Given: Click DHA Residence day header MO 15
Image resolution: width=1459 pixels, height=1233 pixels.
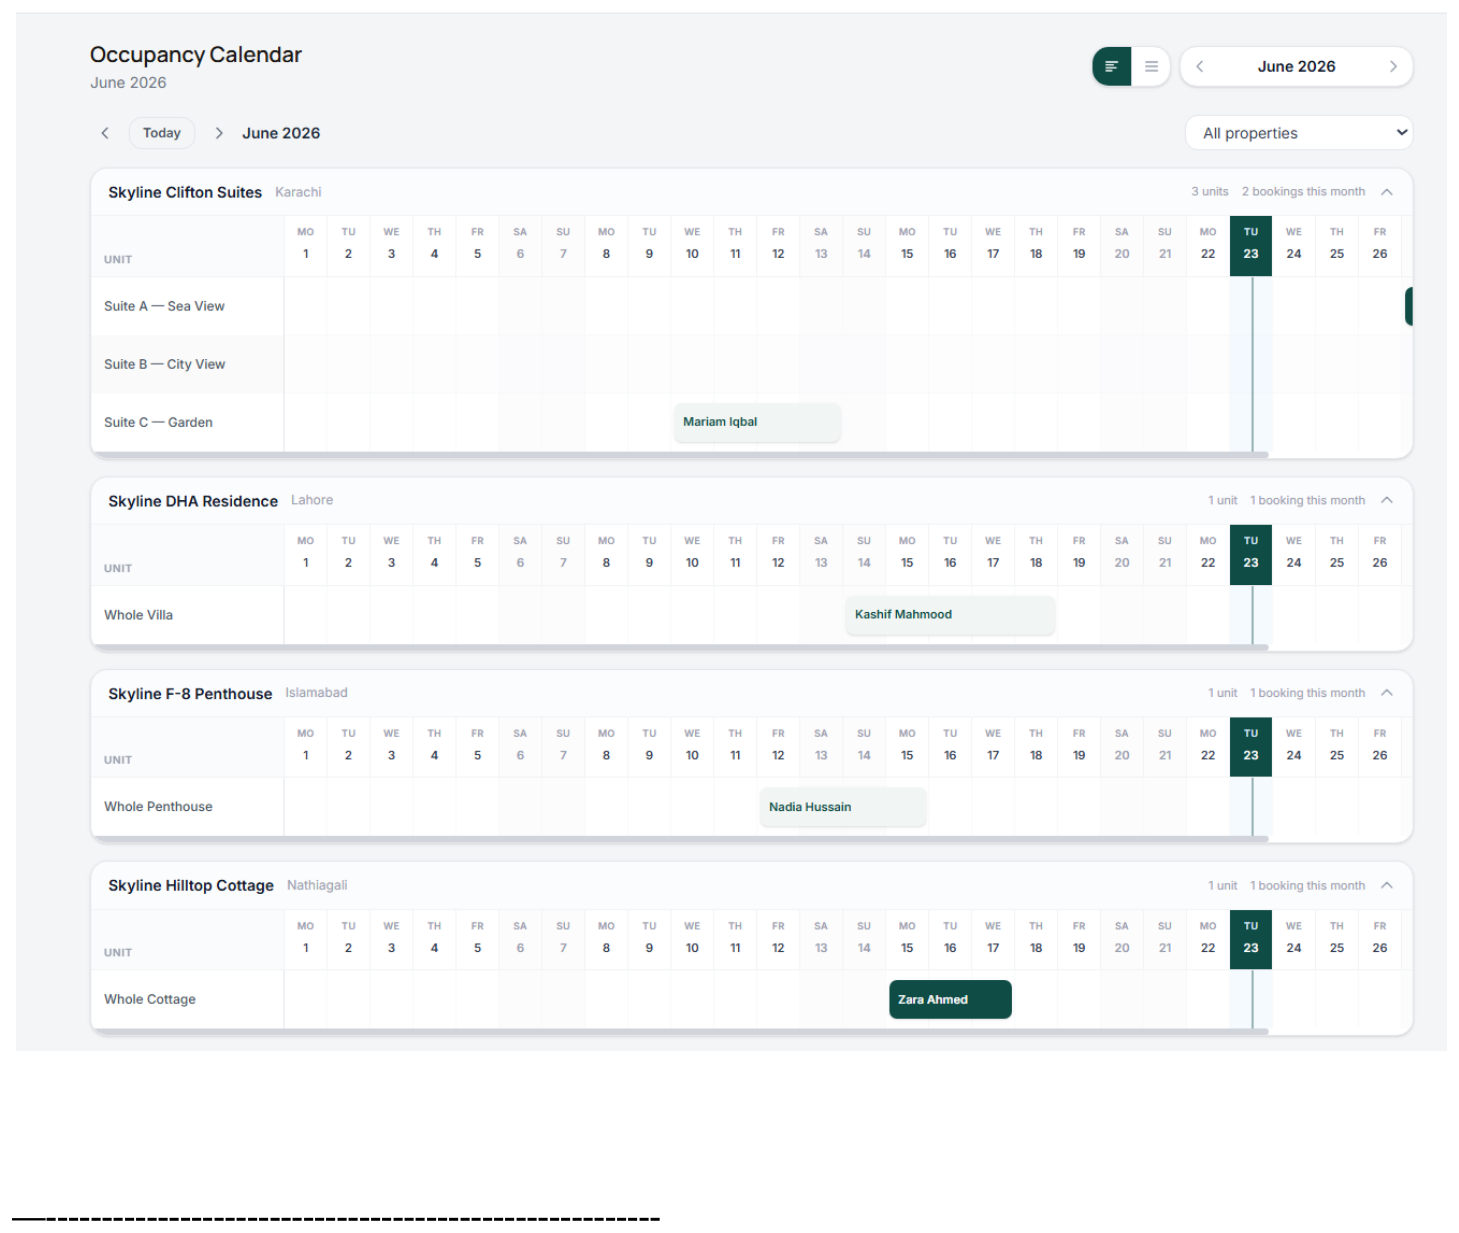Looking at the screenshot, I should [x=907, y=553].
